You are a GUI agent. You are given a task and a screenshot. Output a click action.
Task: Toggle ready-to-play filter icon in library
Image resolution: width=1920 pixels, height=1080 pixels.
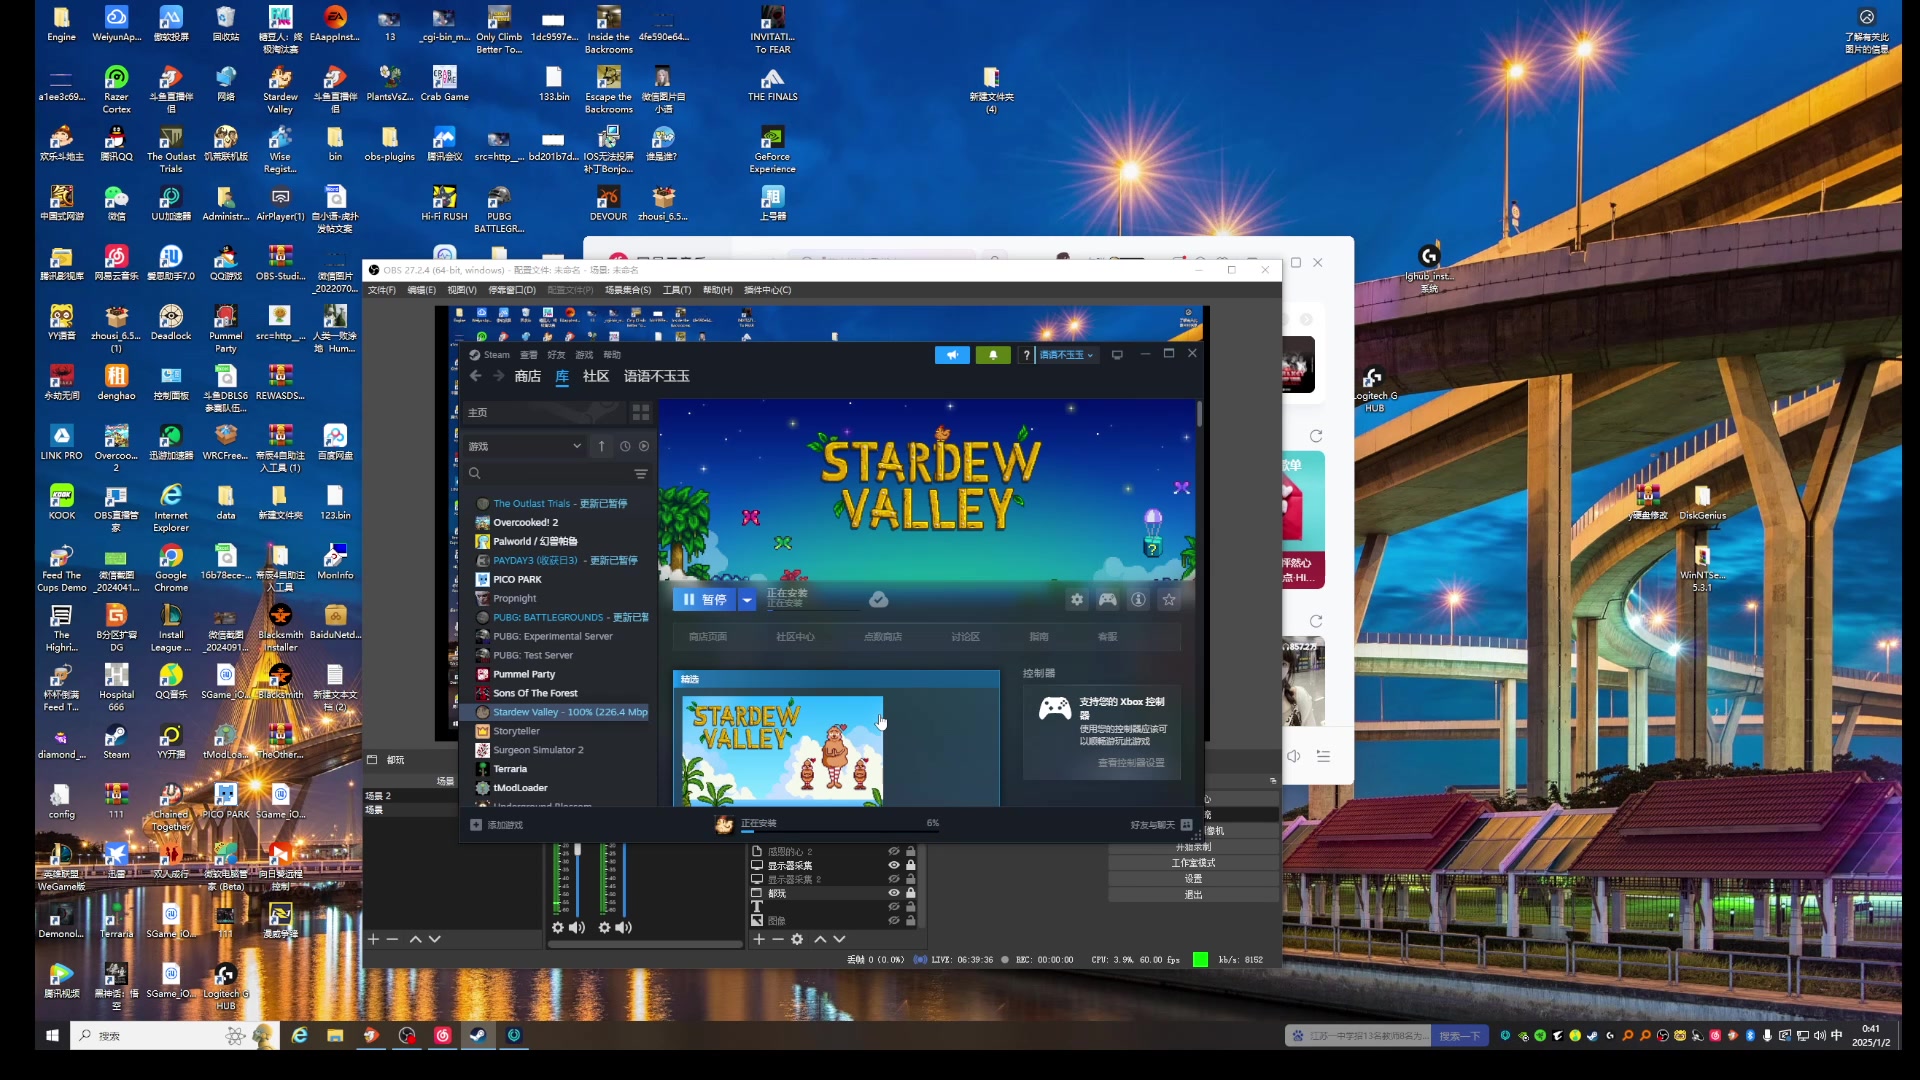click(x=644, y=446)
